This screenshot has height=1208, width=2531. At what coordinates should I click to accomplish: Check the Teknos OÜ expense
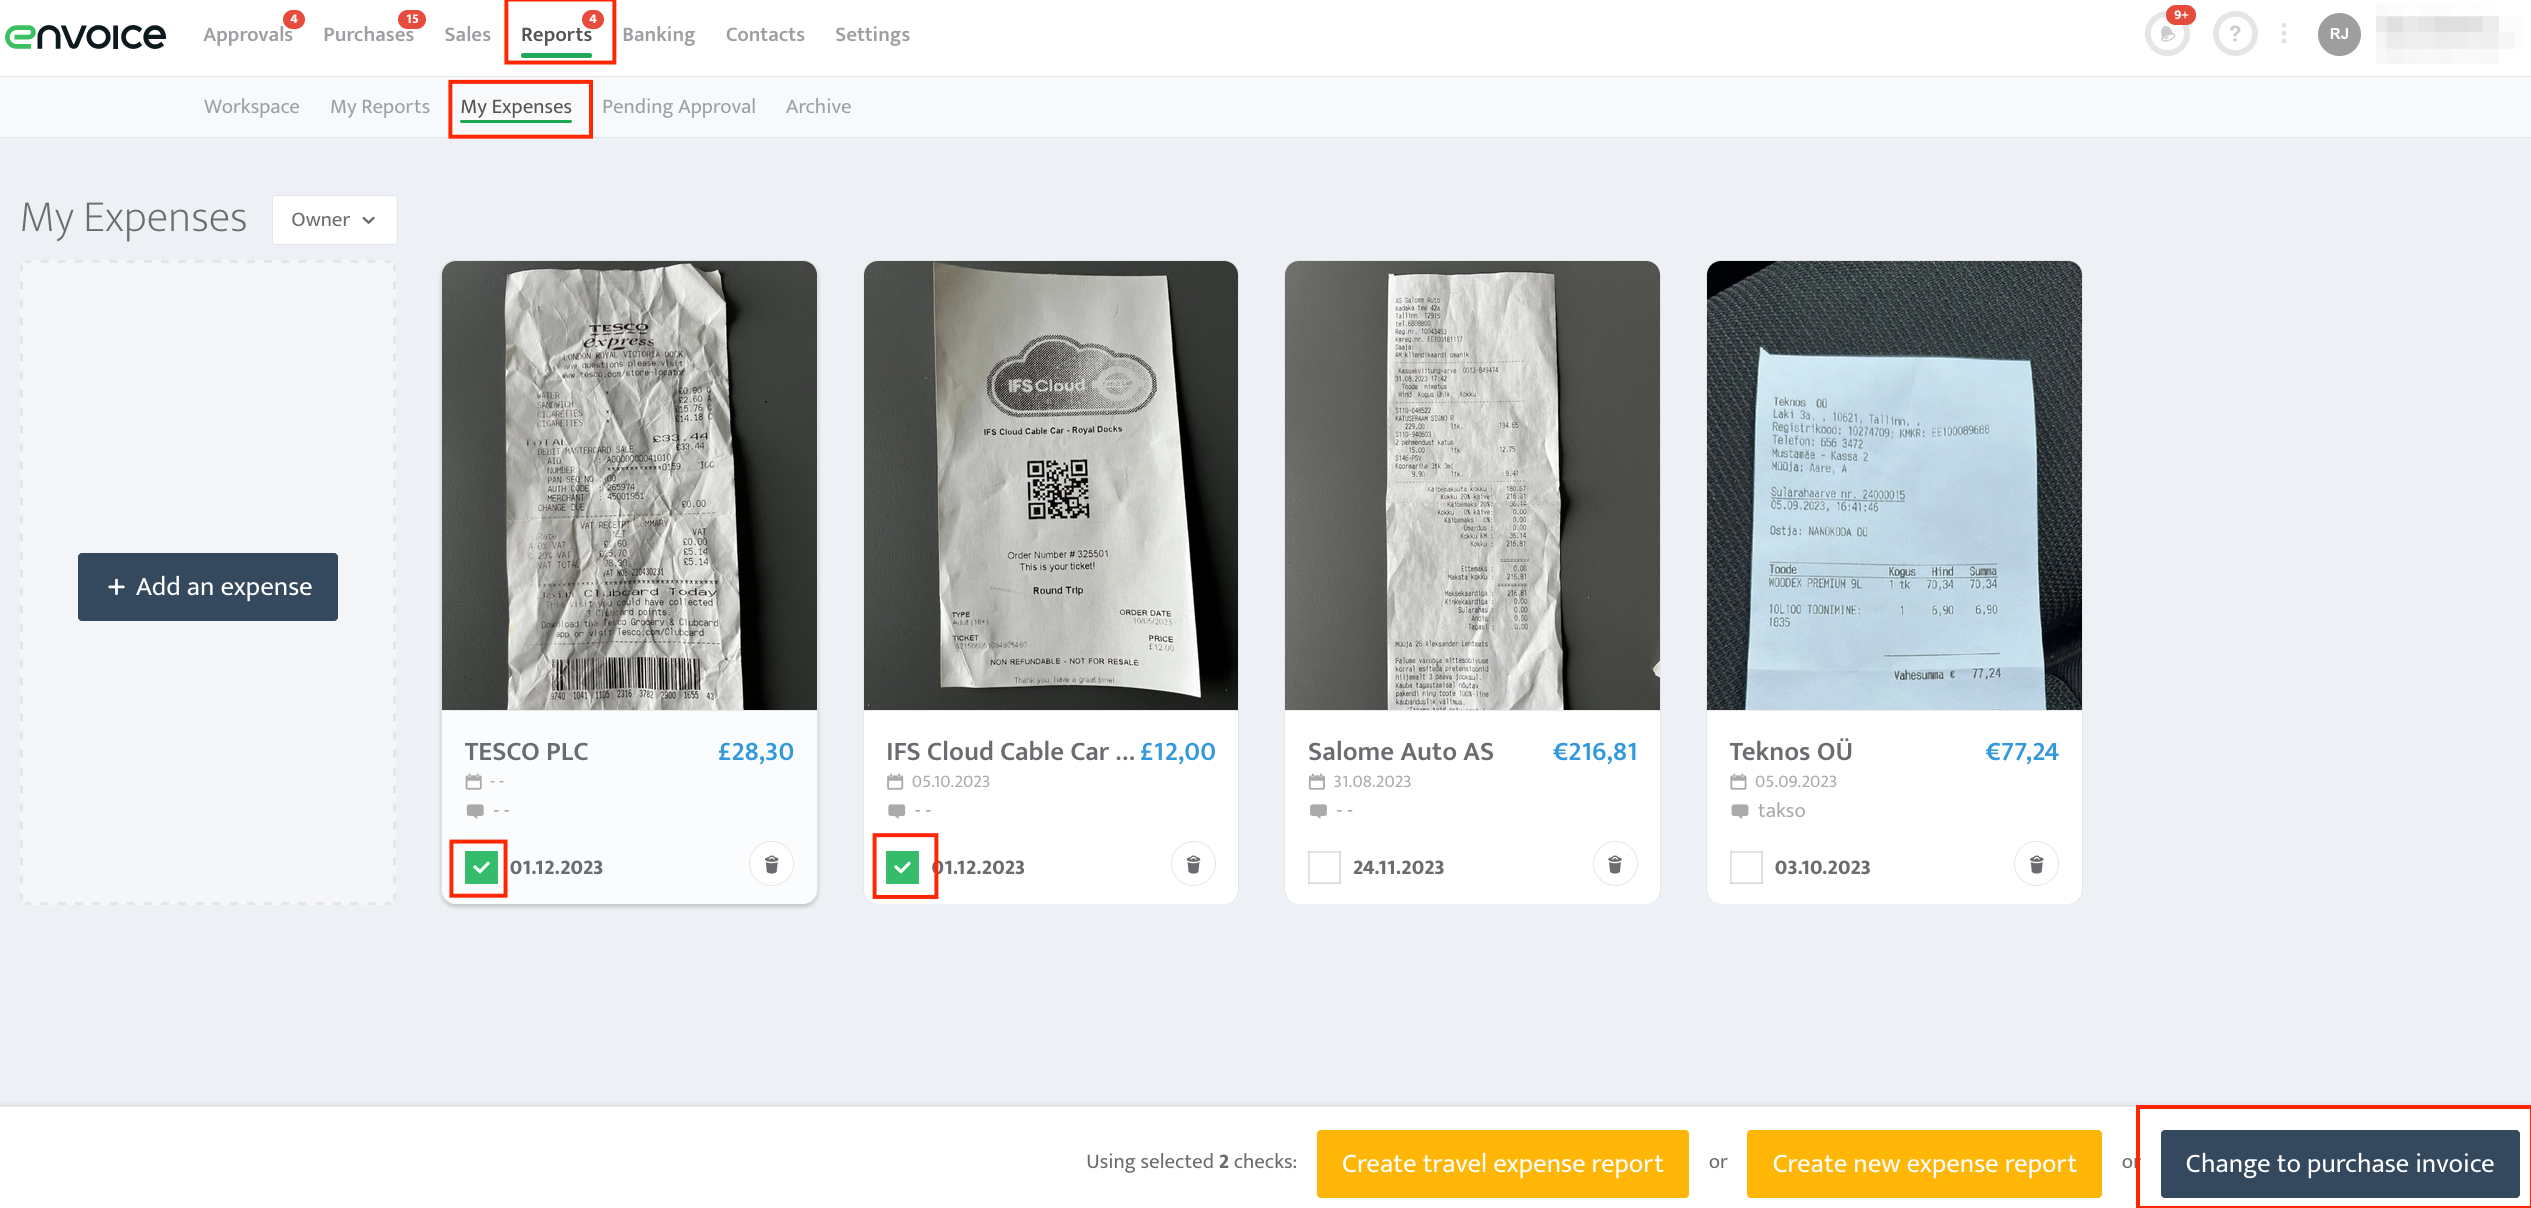click(1746, 867)
